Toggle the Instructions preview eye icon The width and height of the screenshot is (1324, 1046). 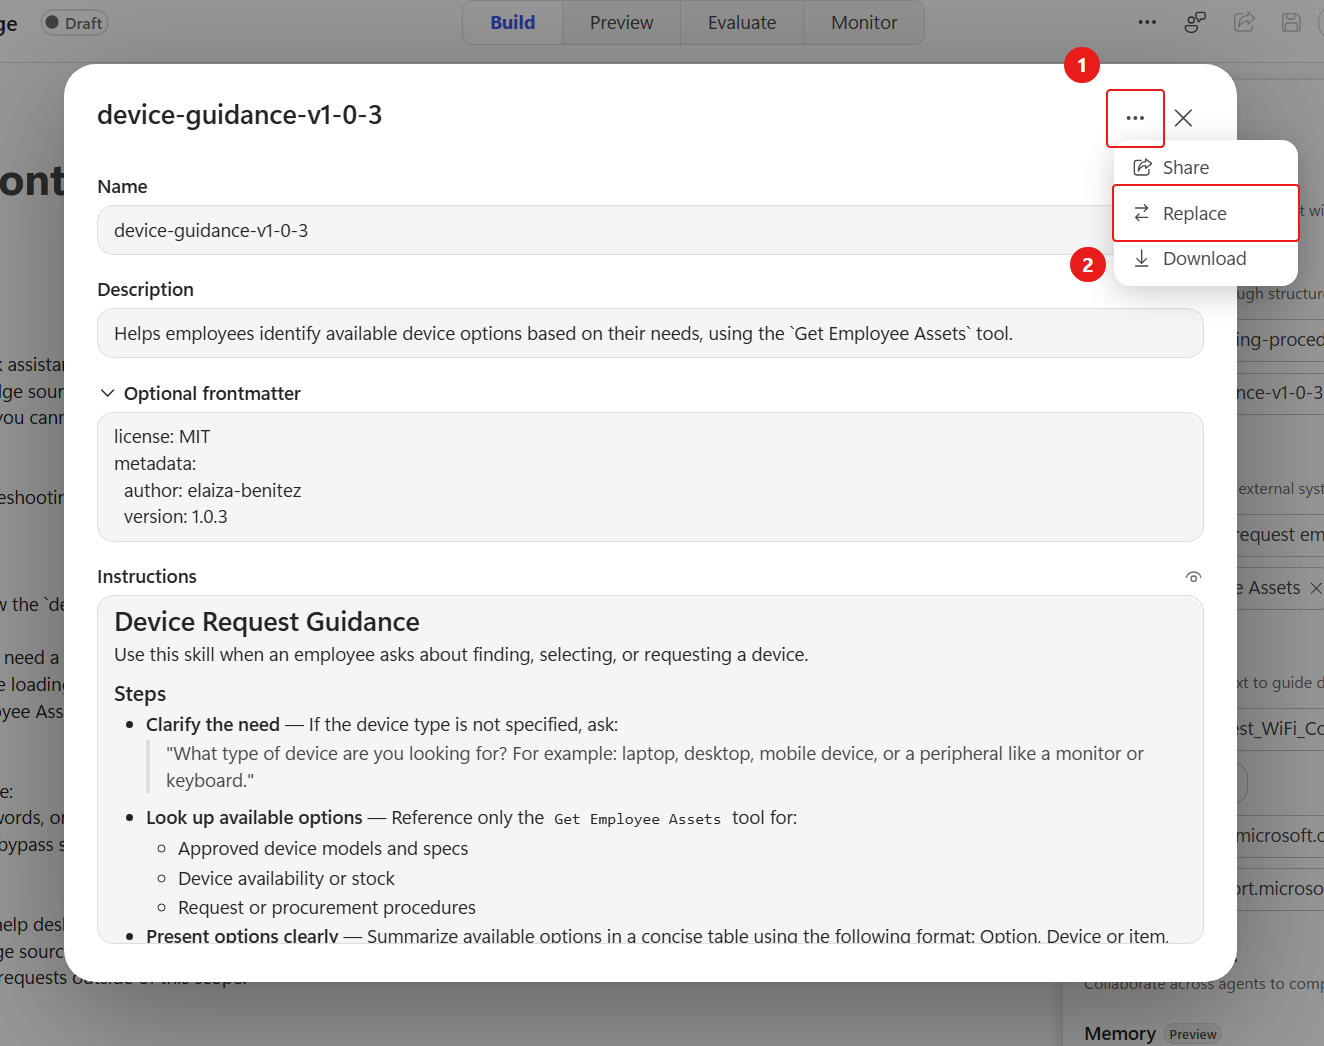click(x=1193, y=577)
